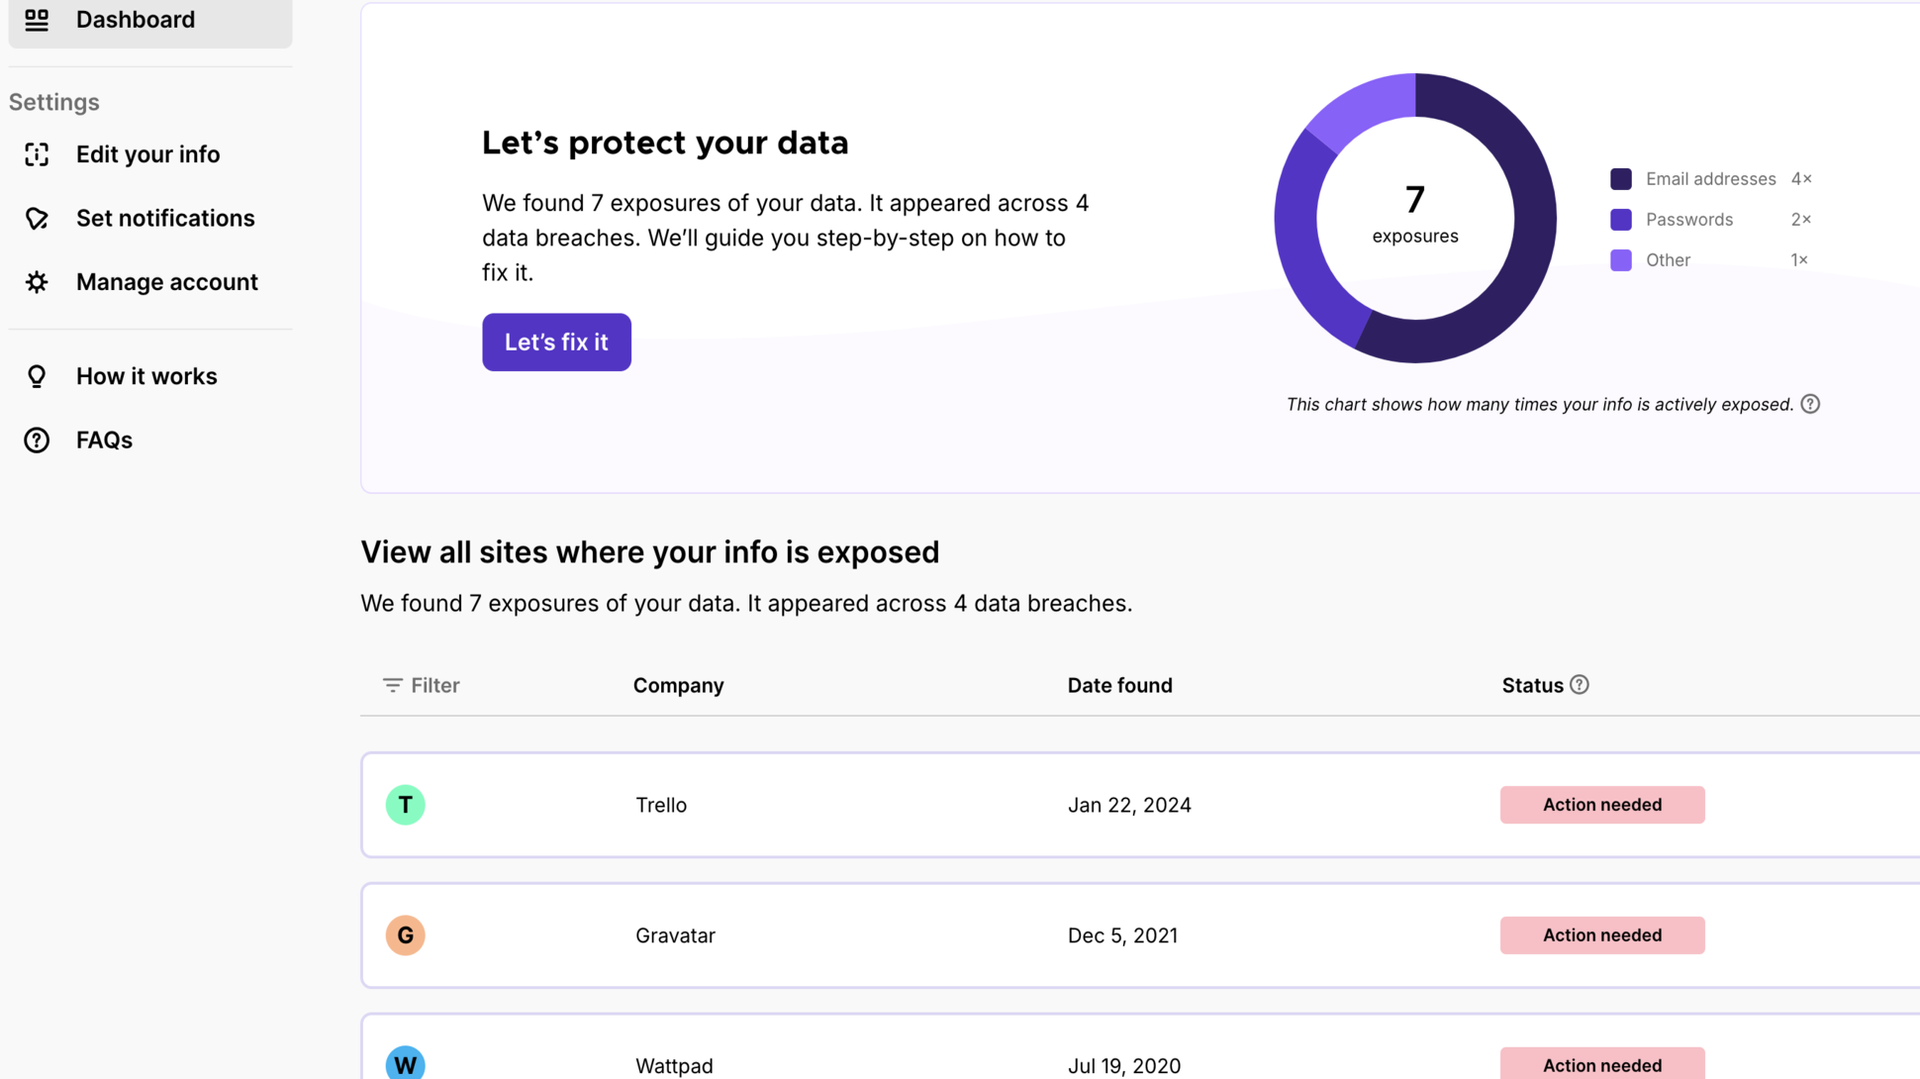The width and height of the screenshot is (1920, 1079).
Task: Click the Gravatar avatar letter G
Action: pyautogui.click(x=405, y=935)
